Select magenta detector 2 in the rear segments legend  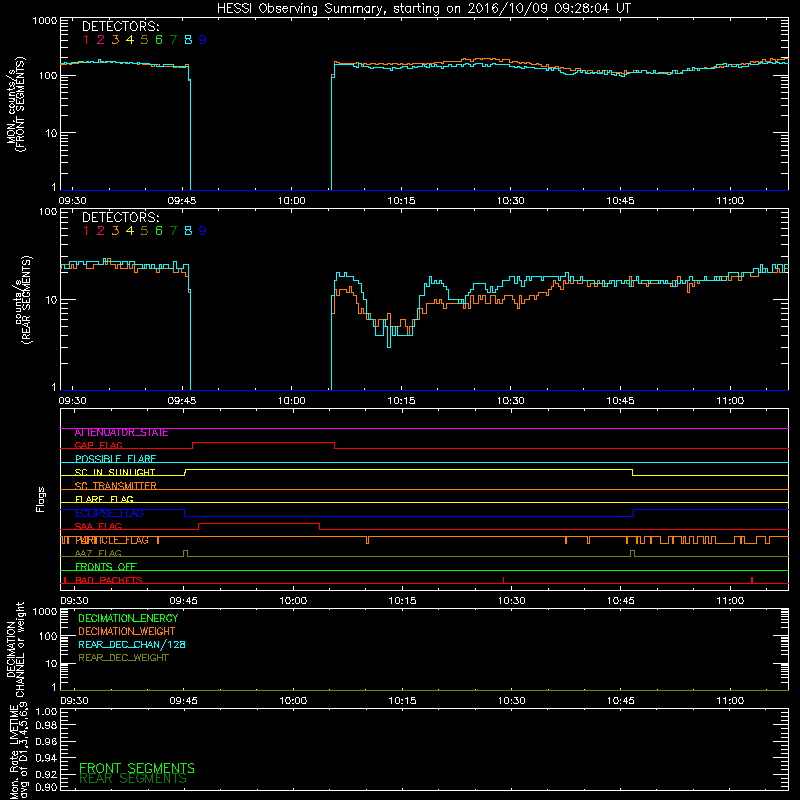[x=101, y=231]
